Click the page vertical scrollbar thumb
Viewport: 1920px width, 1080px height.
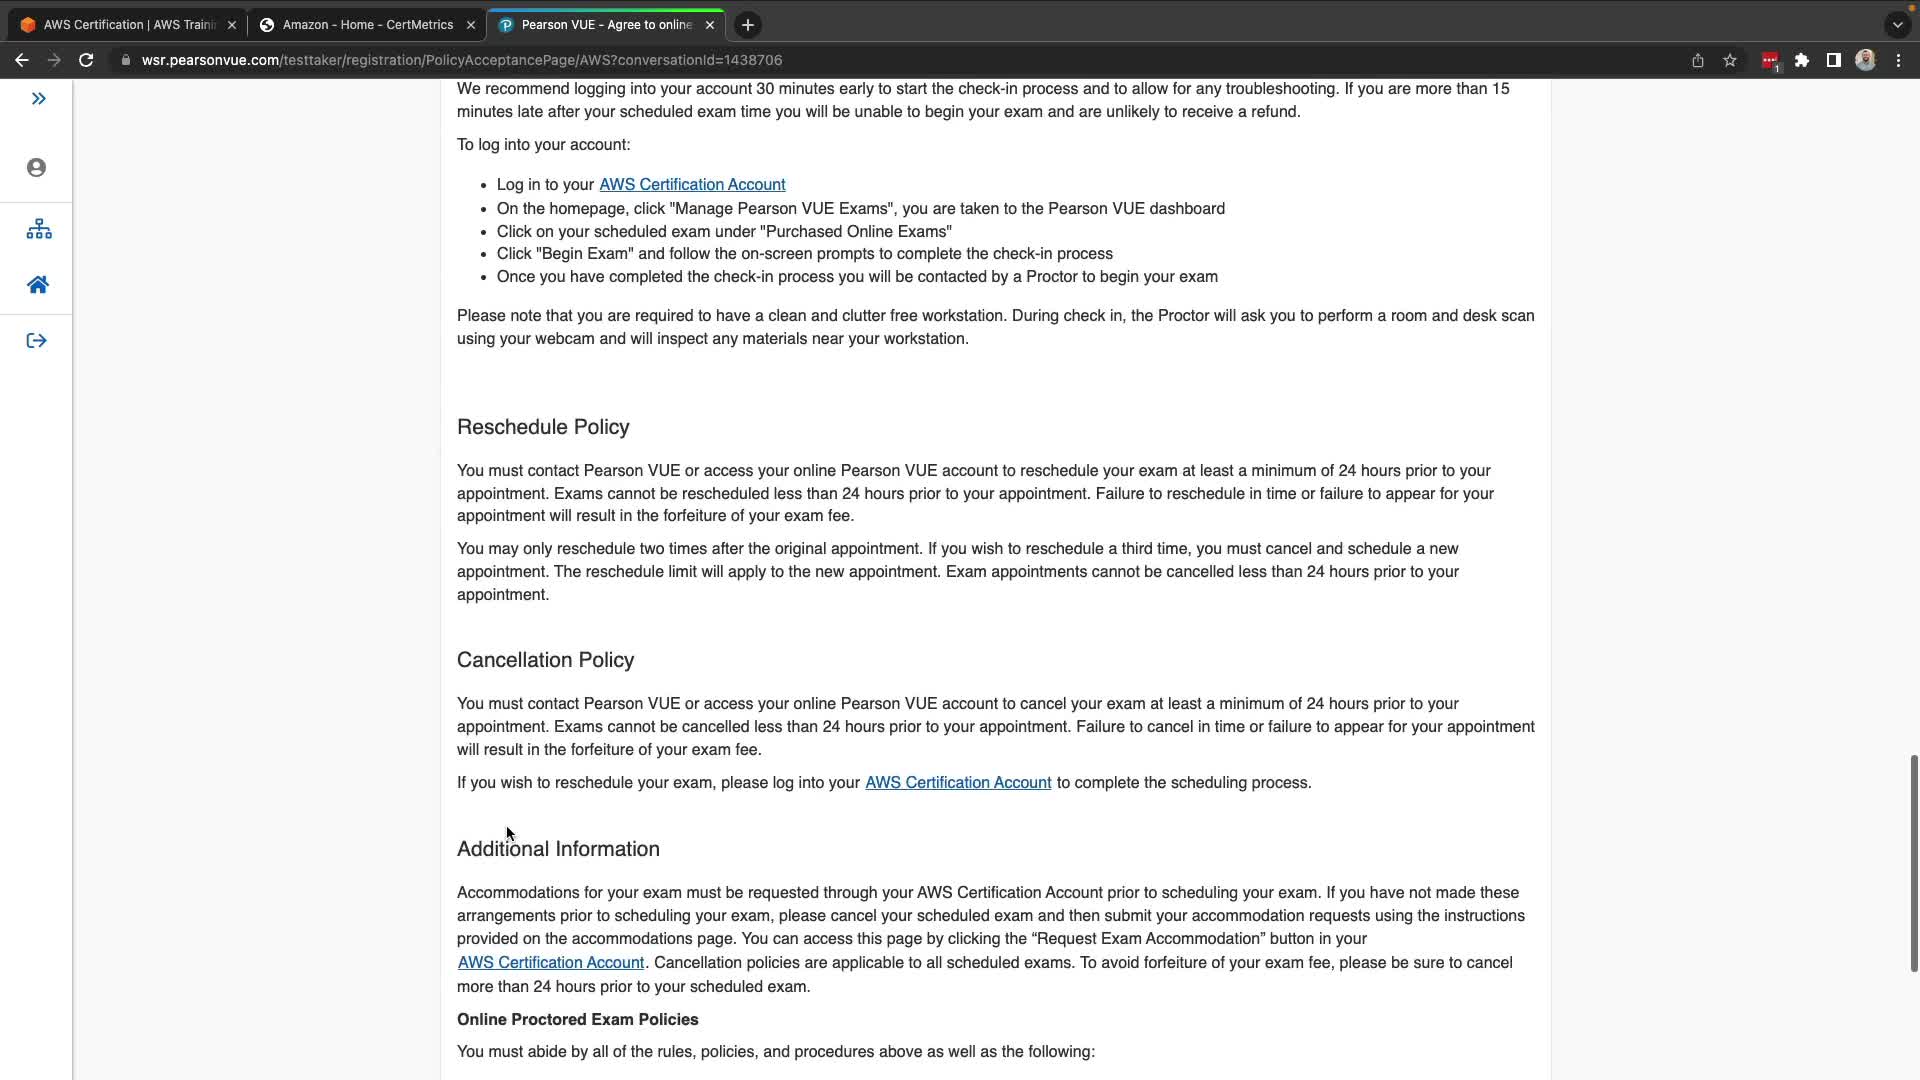(x=1914, y=862)
